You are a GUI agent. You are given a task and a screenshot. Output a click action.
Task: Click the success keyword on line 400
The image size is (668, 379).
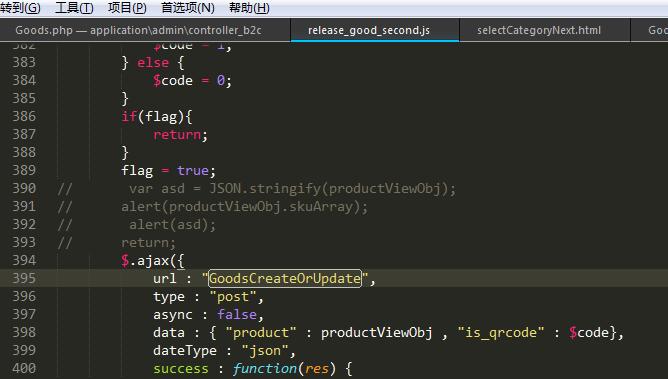click(181, 368)
